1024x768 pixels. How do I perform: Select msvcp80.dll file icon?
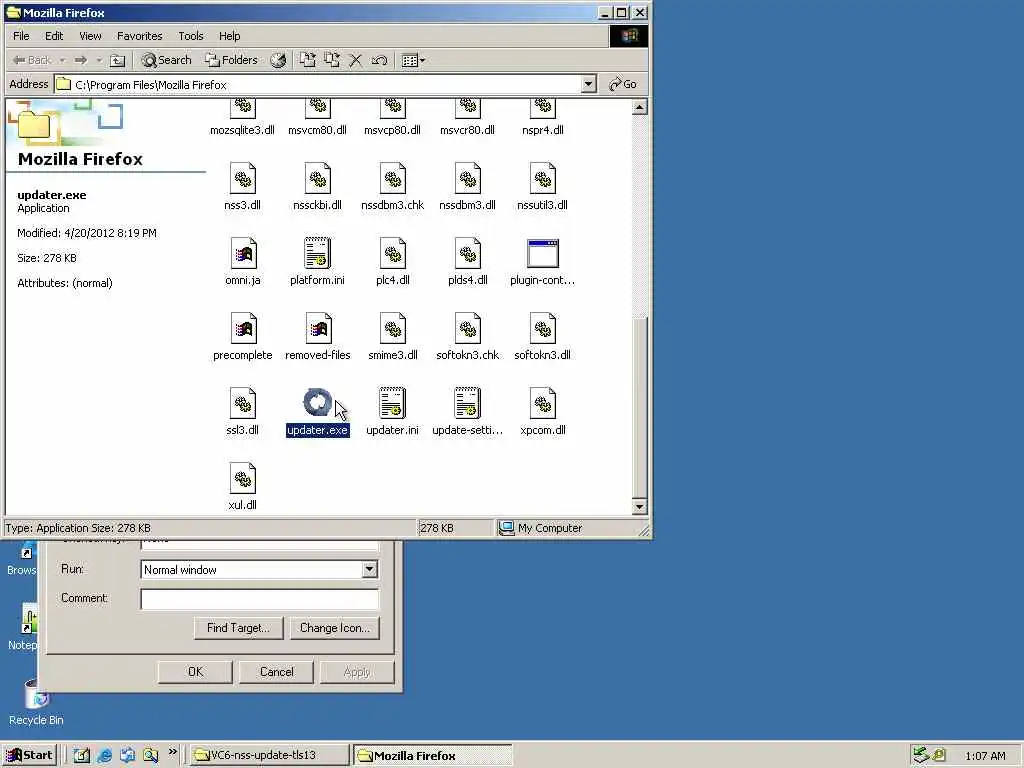392,108
